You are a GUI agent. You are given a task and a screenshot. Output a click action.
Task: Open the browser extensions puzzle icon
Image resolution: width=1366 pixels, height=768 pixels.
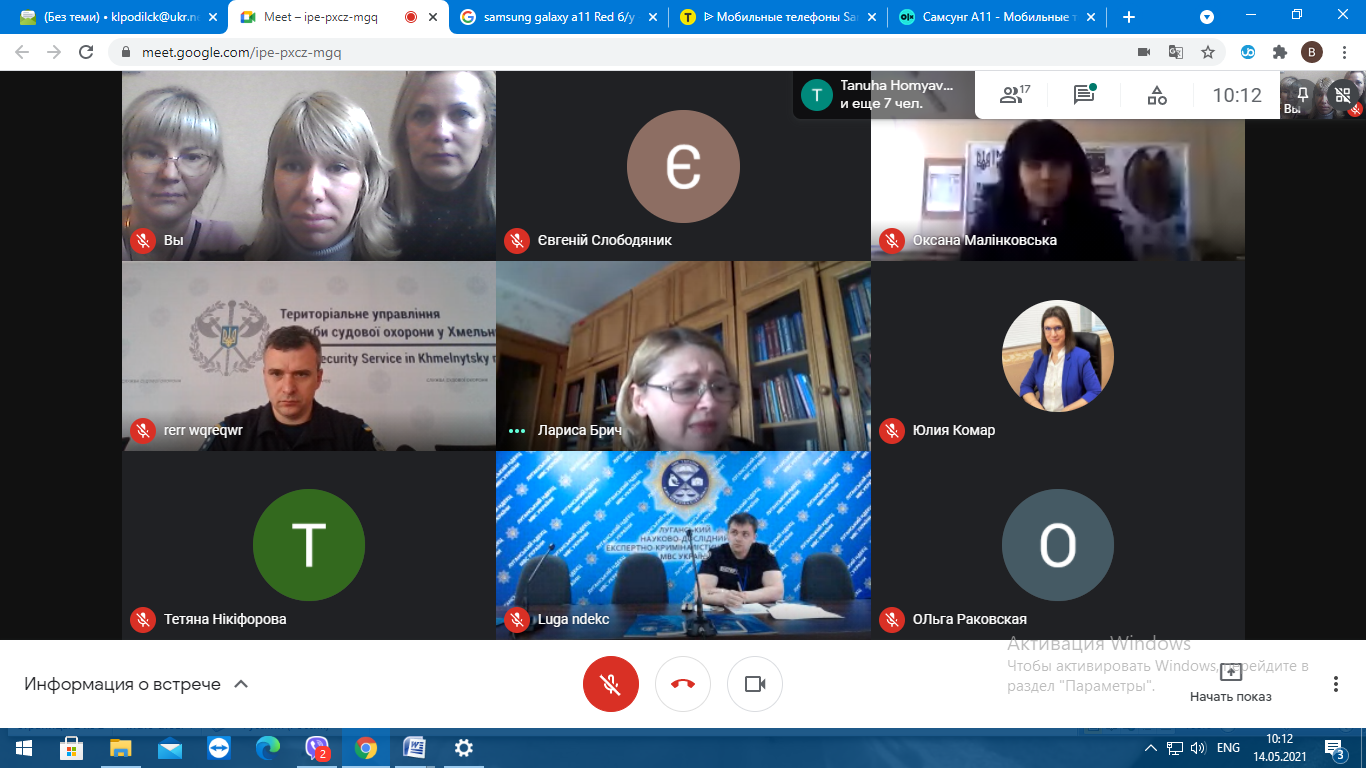[x=1279, y=52]
